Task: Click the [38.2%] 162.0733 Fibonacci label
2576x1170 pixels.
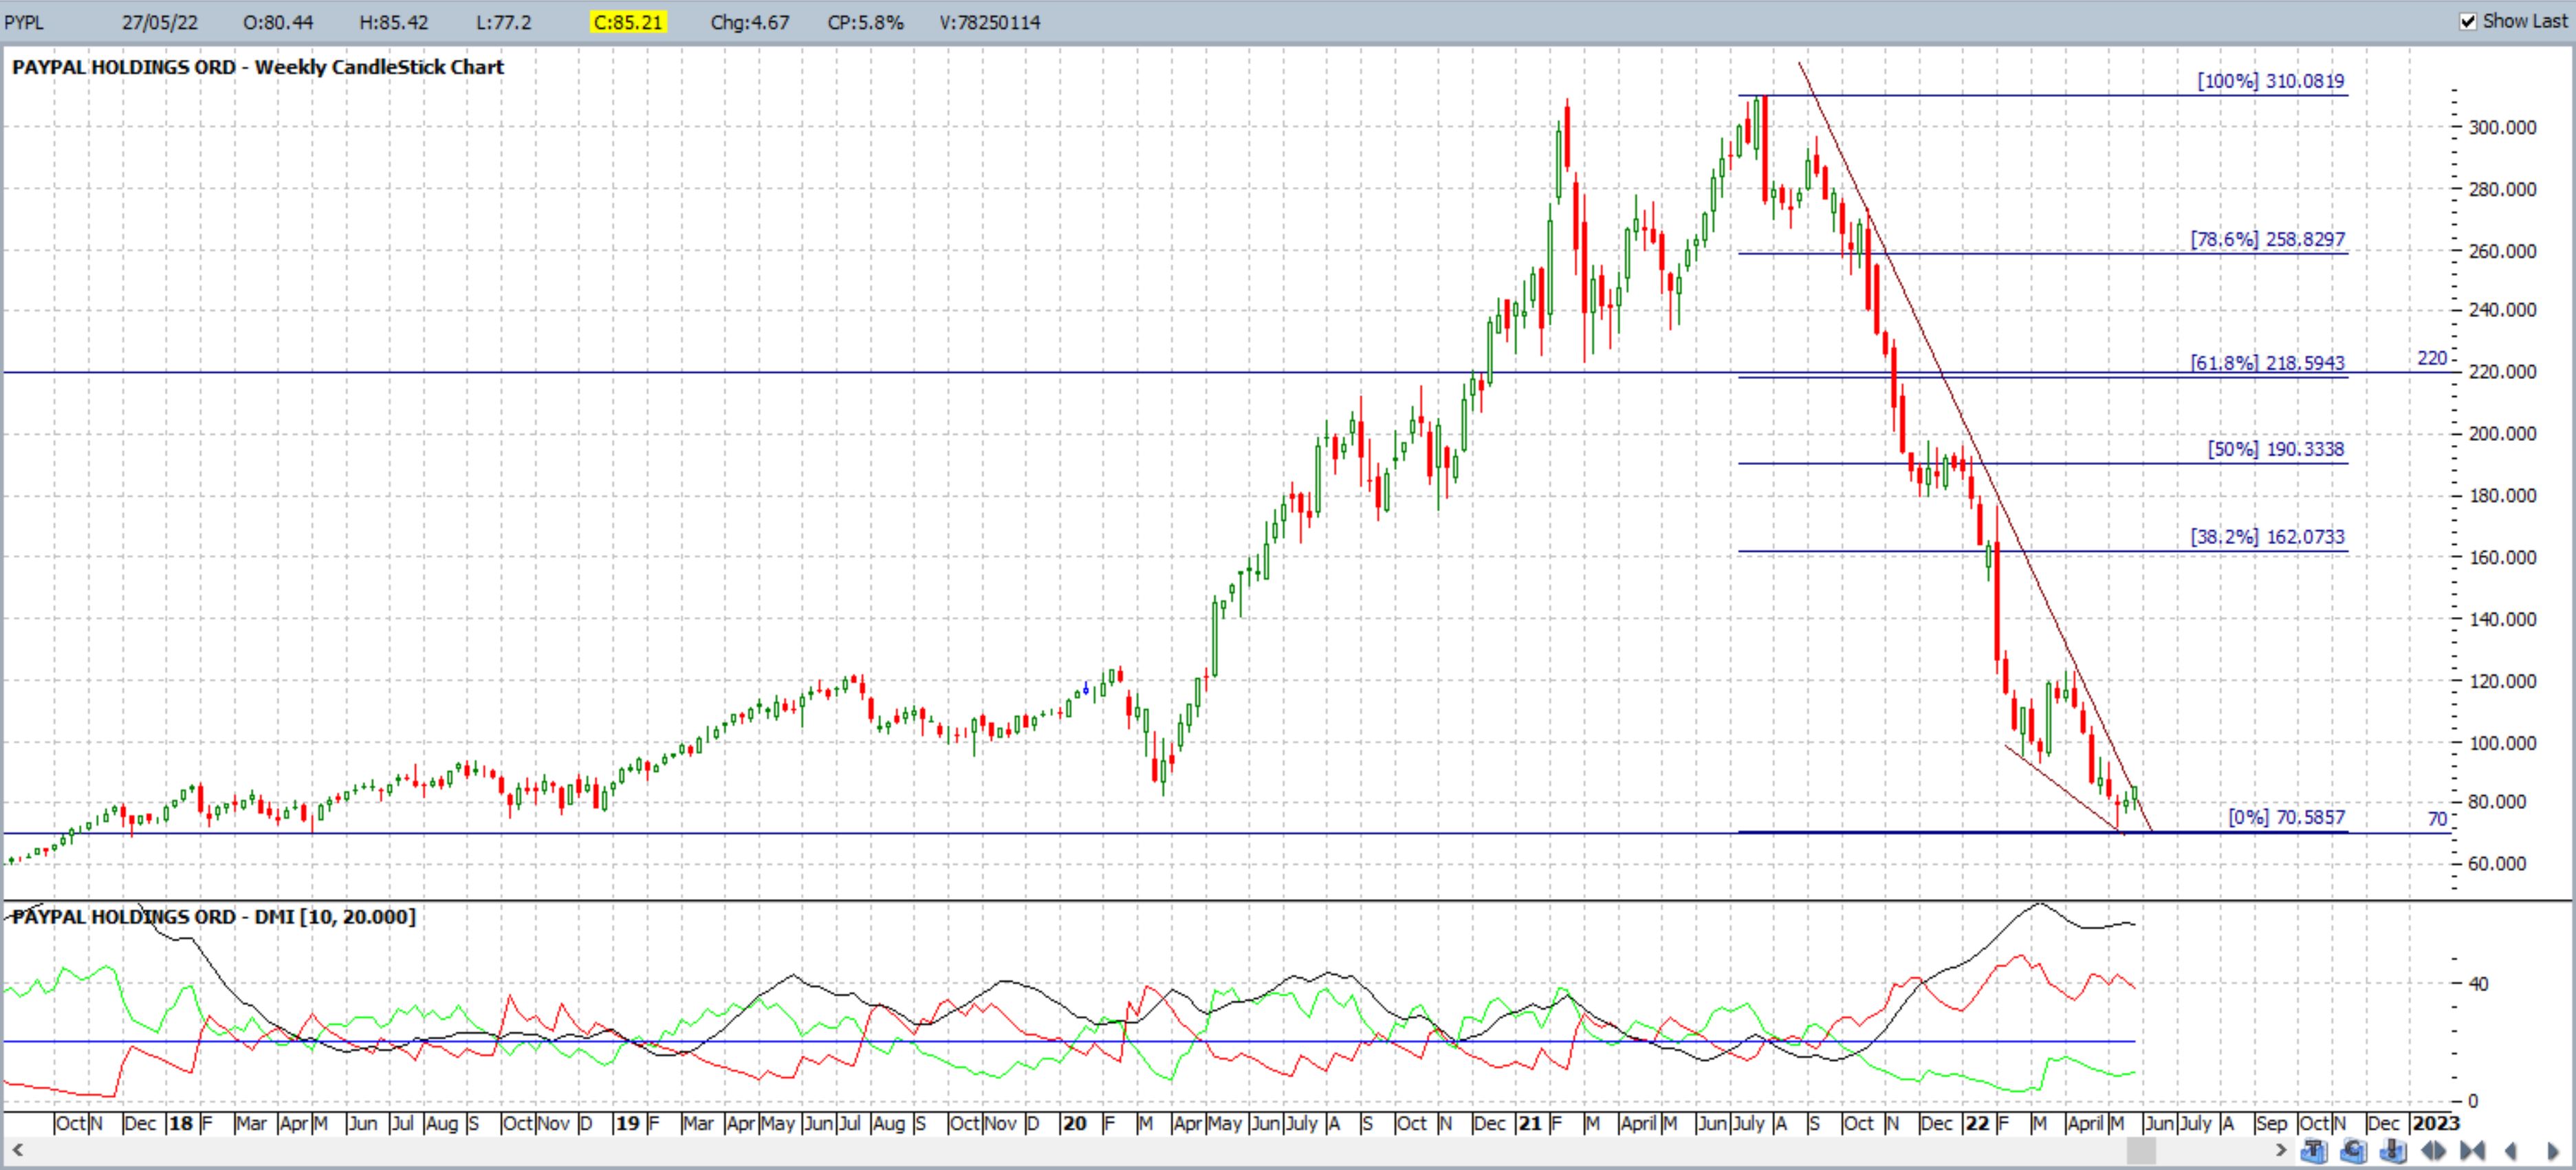Action: coord(2267,536)
